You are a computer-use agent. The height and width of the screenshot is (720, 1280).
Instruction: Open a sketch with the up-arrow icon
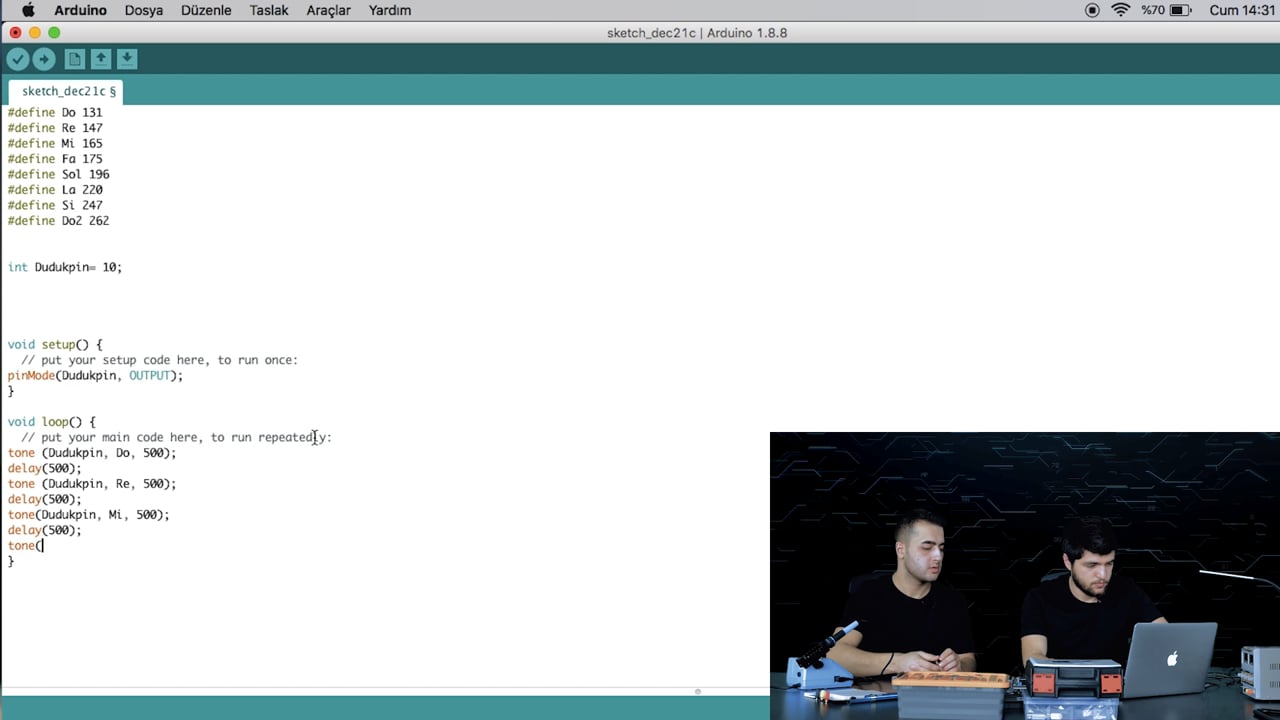point(101,59)
